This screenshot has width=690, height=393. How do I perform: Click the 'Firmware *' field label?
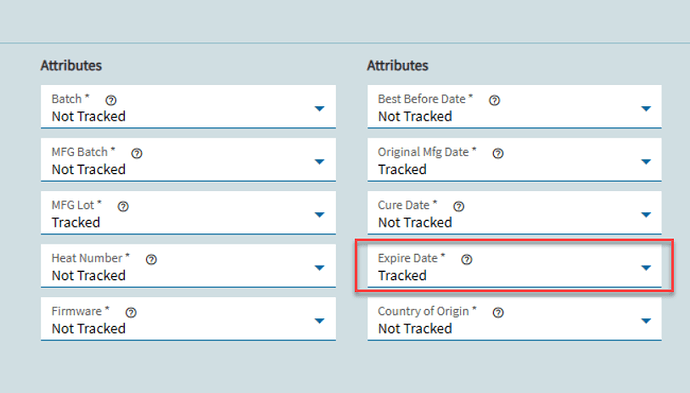(x=81, y=311)
